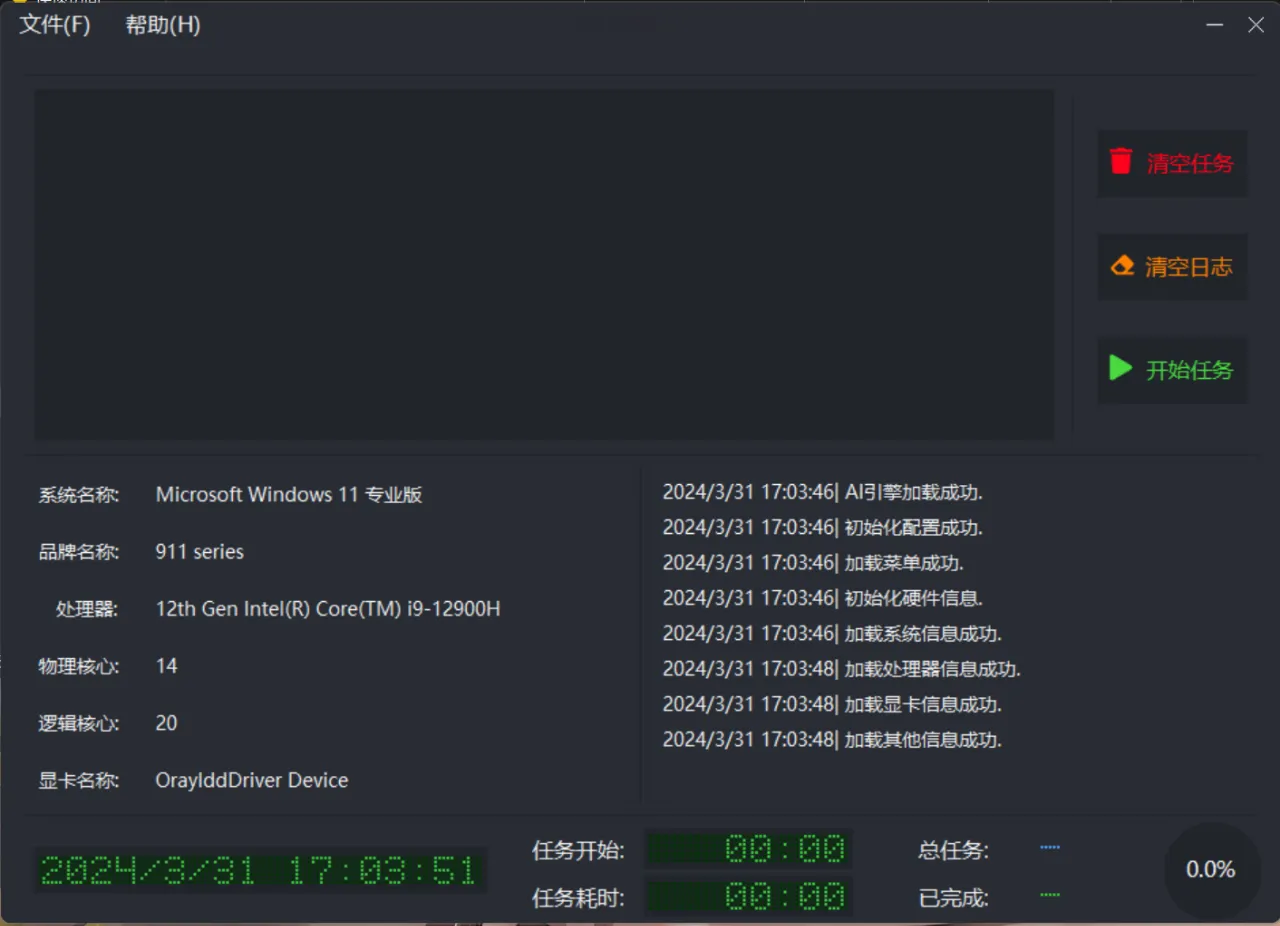Click the '911 series' brand value
Image resolution: width=1280 pixels, height=926 pixels.
pos(200,552)
